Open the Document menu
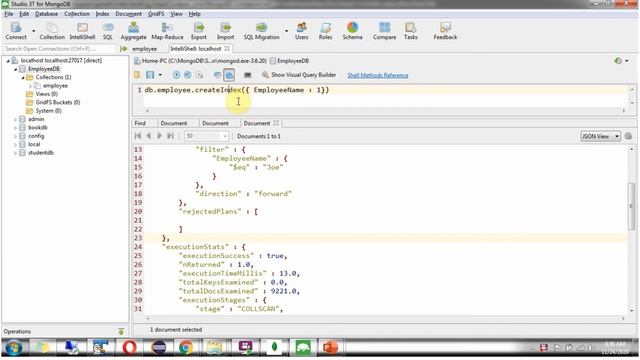The image size is (640, 360). (x=129, y=14)
